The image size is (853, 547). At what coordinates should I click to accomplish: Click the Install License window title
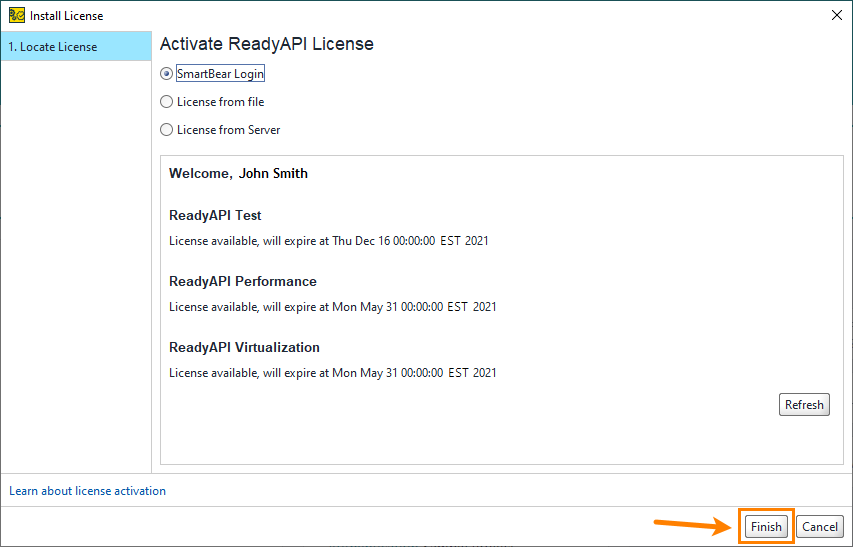click(66, 16)
